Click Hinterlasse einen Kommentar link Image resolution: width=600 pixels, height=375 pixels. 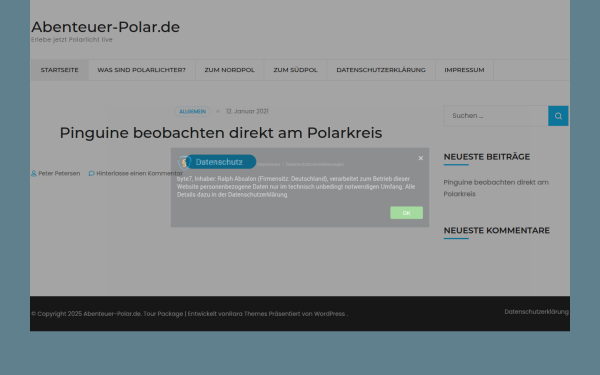[x=139, y=173]
